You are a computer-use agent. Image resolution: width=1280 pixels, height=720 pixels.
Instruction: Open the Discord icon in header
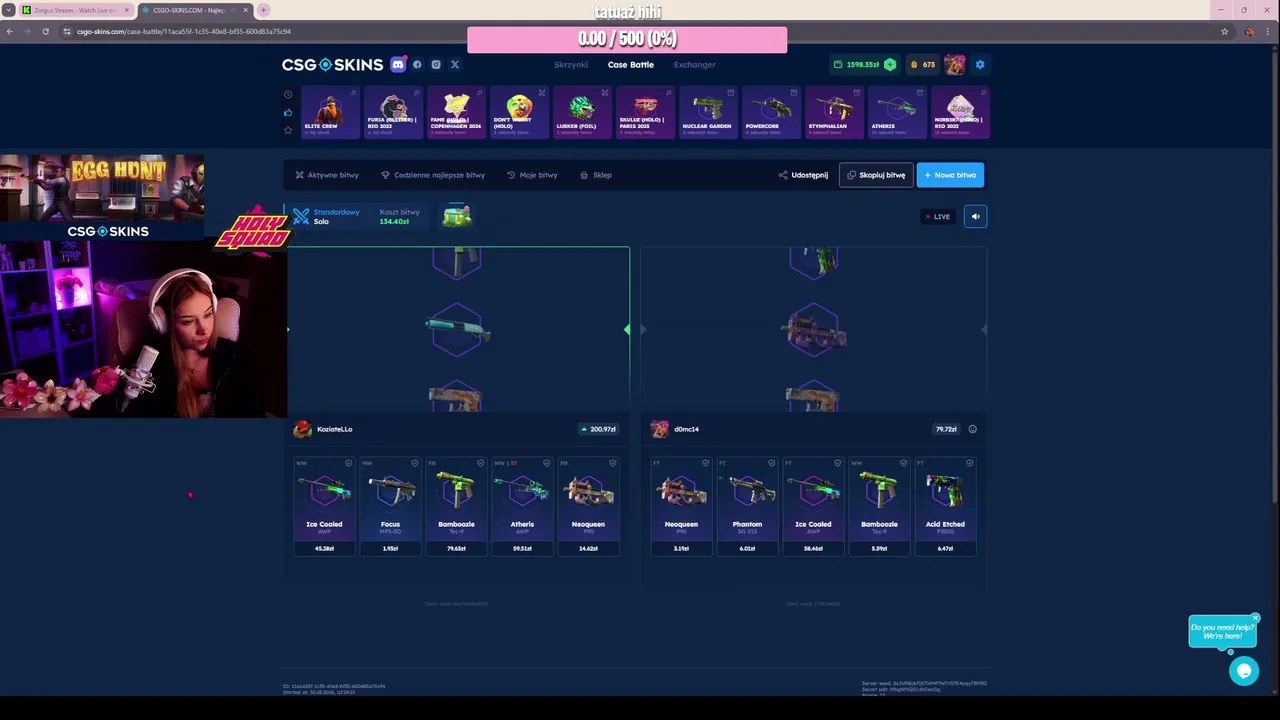398,64
